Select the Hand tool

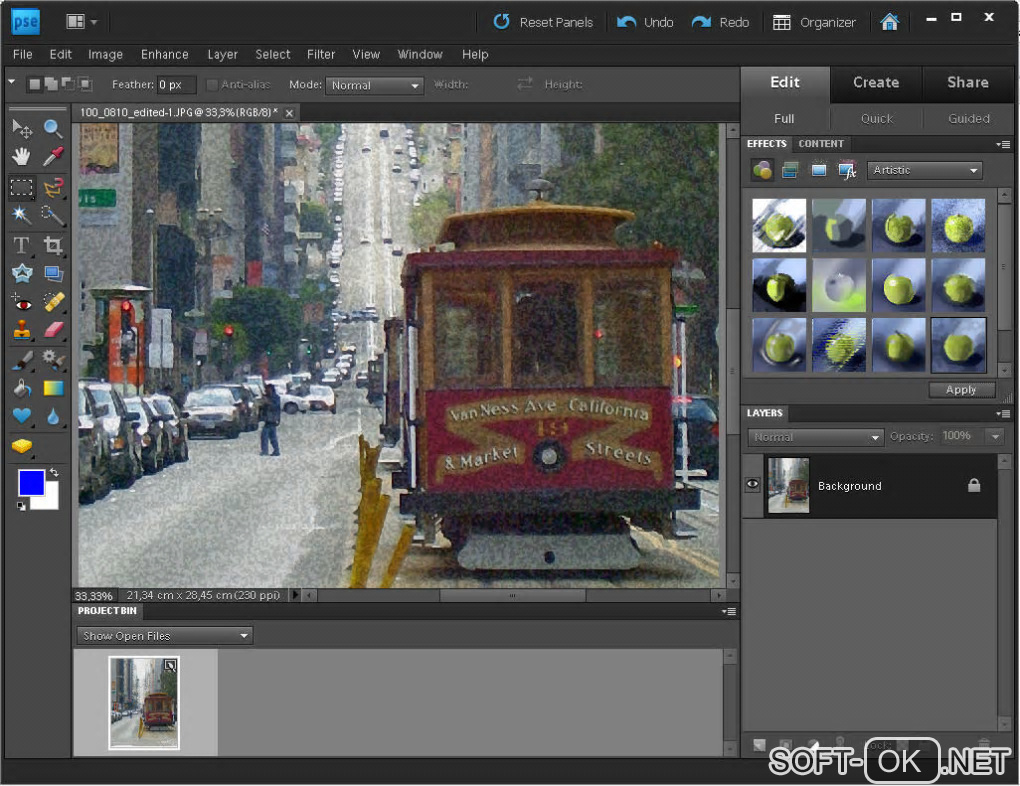(x=22, y=157)
